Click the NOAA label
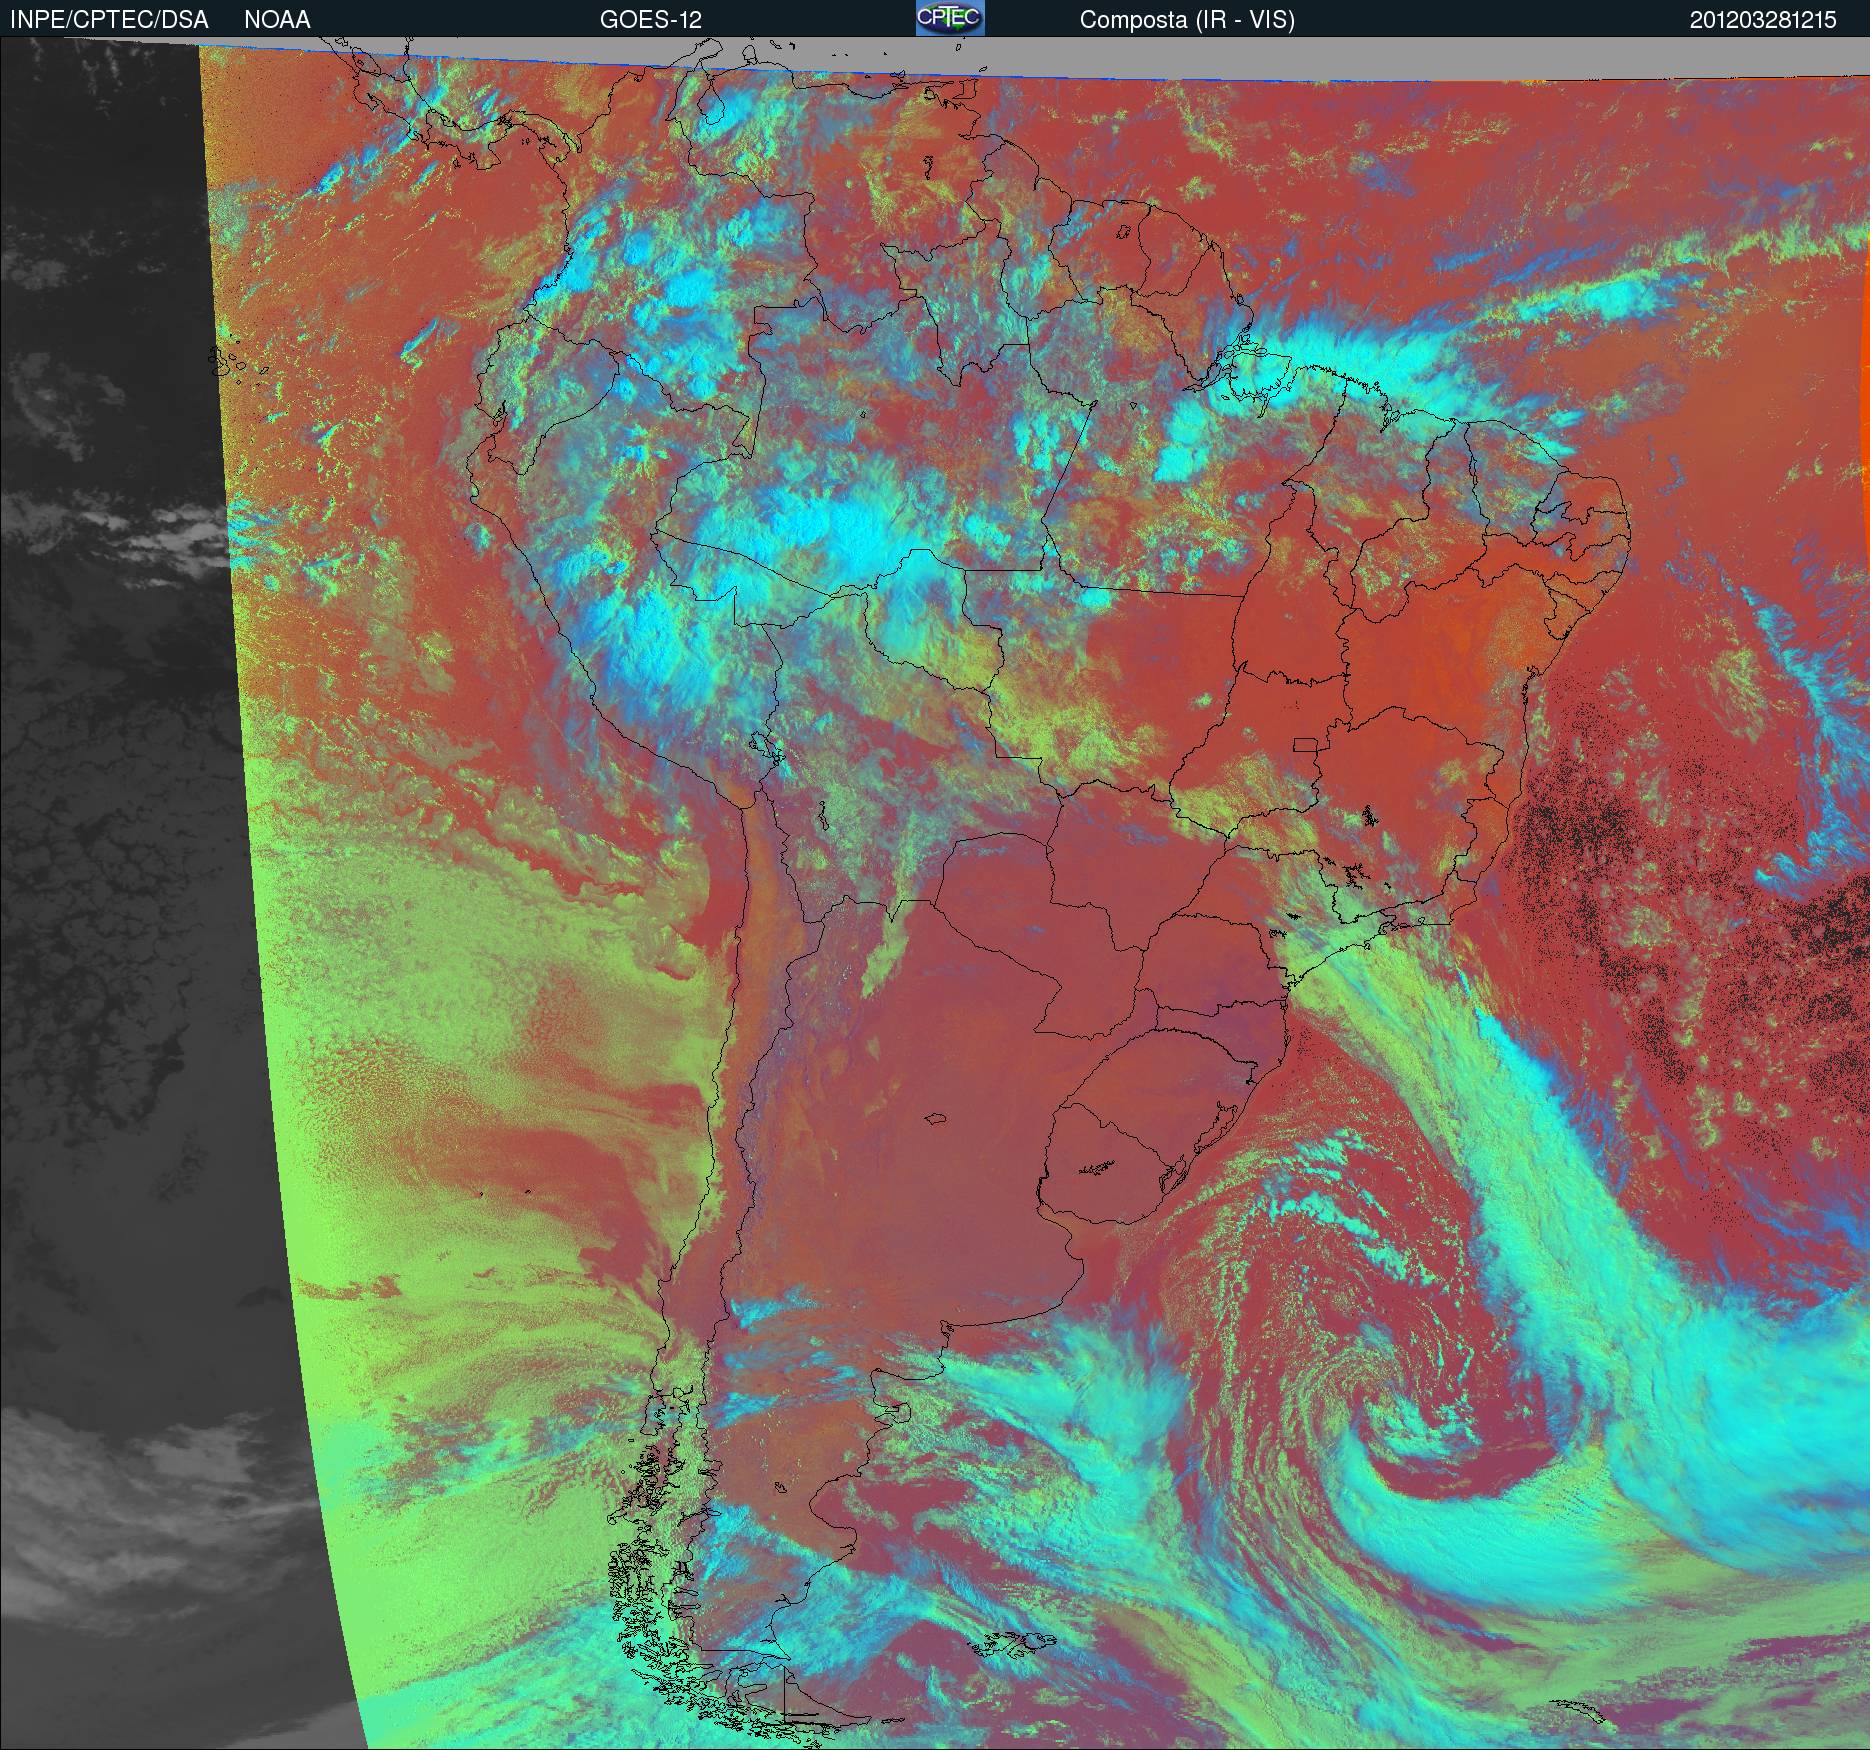 pyautogui.click(x=277, y=20)
